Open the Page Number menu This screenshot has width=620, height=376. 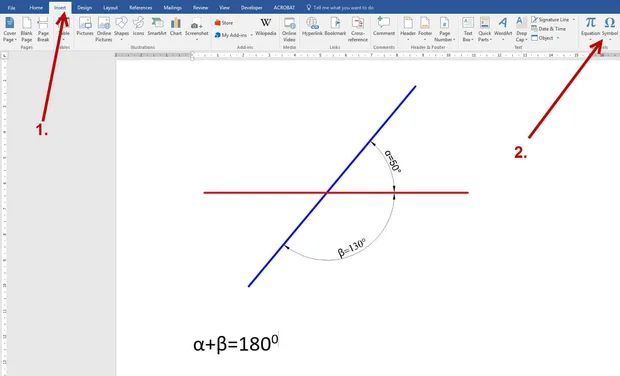(x=444, y=30)
